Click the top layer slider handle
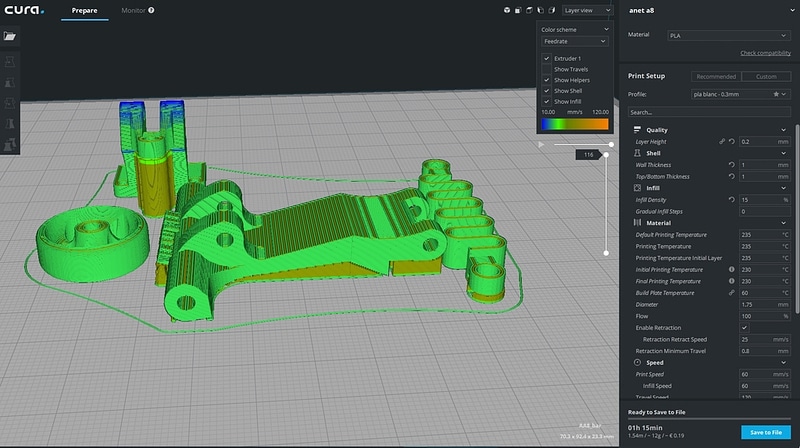 pos(606,155)
